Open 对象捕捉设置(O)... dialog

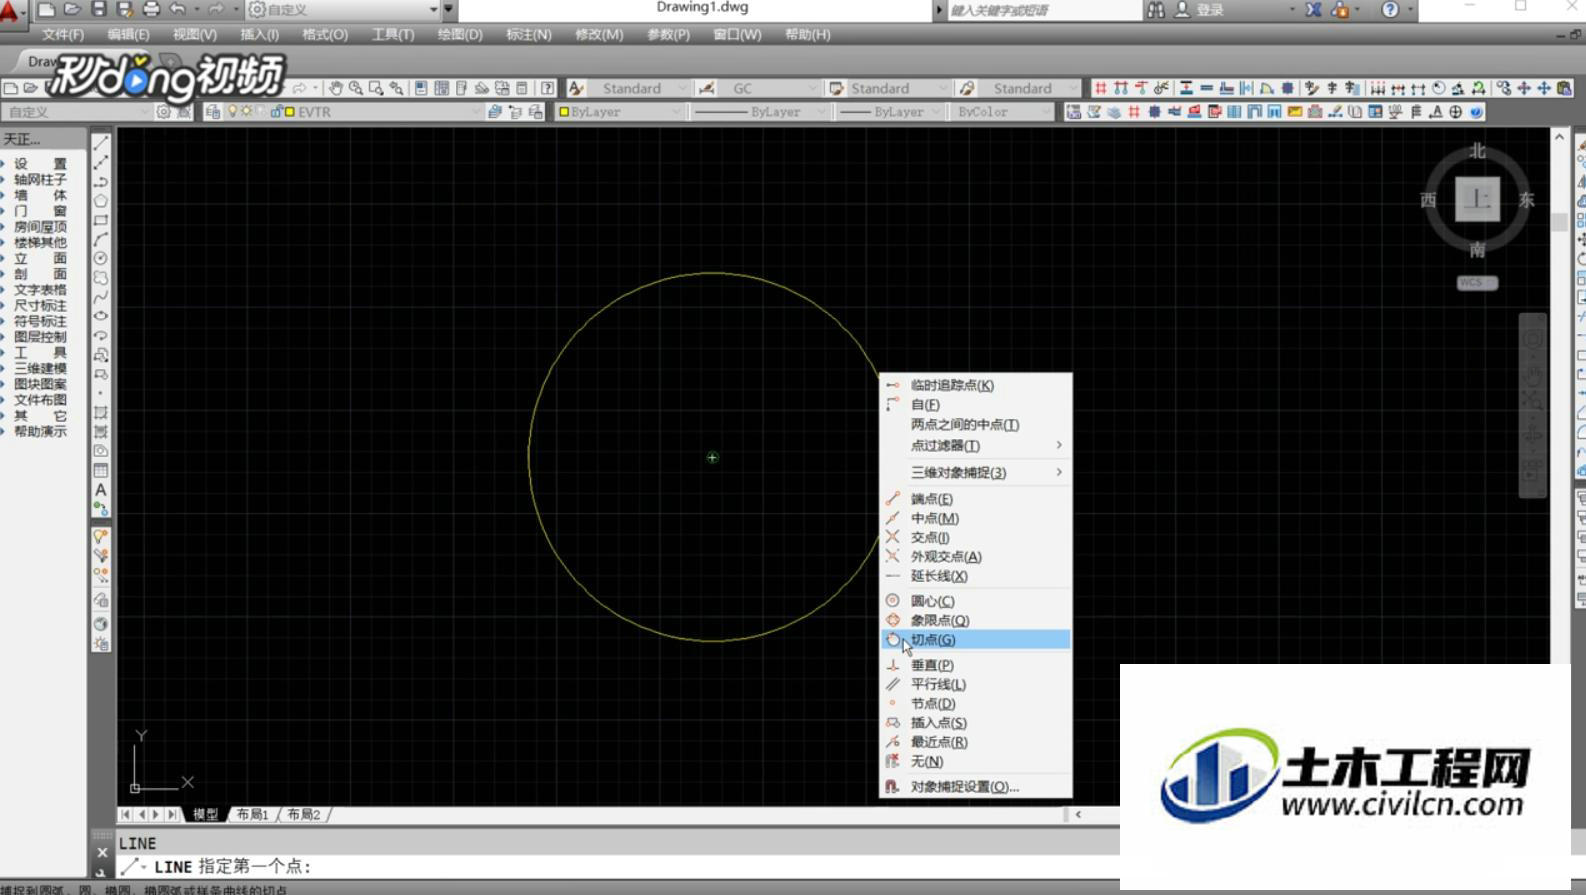(x=975, y=787)
